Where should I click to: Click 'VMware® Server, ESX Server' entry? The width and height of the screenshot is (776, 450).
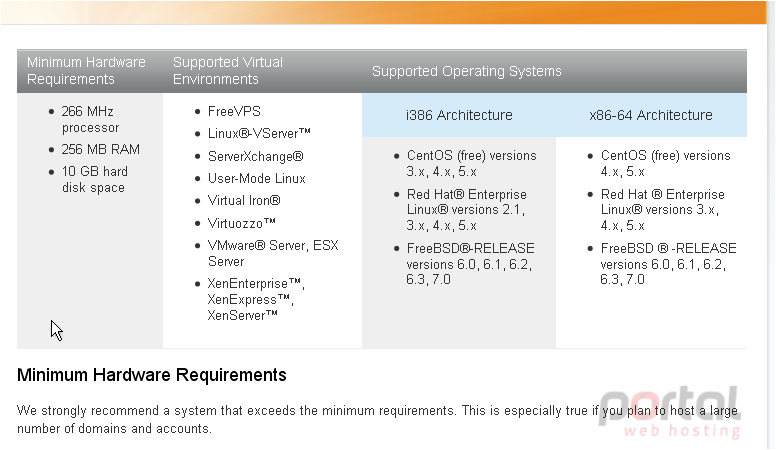point(273,253)
